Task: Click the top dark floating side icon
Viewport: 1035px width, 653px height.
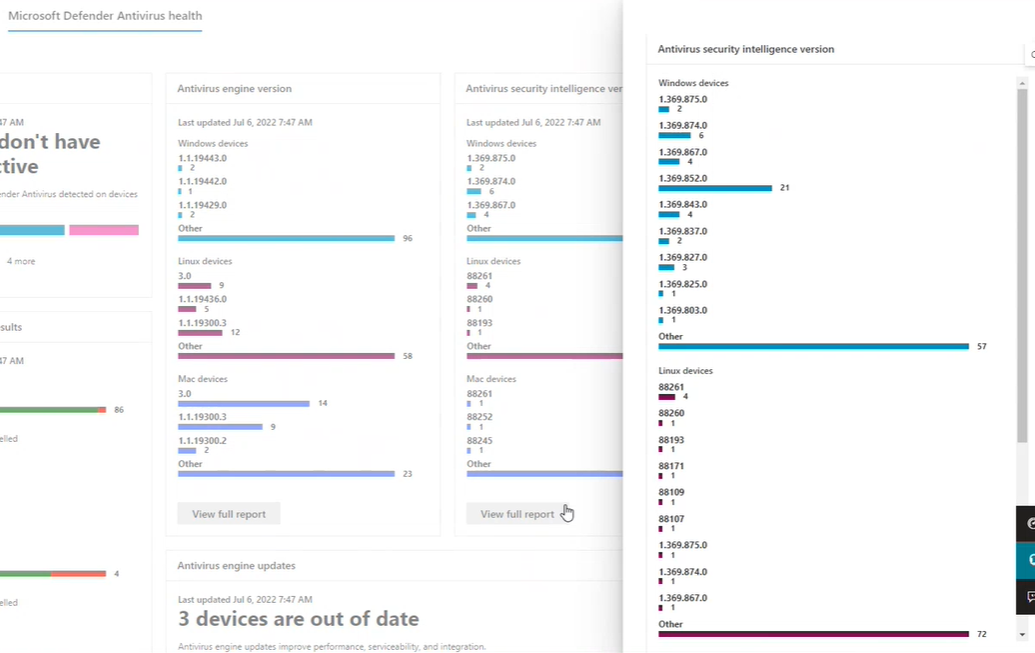Action: [x=1028, y=523]
